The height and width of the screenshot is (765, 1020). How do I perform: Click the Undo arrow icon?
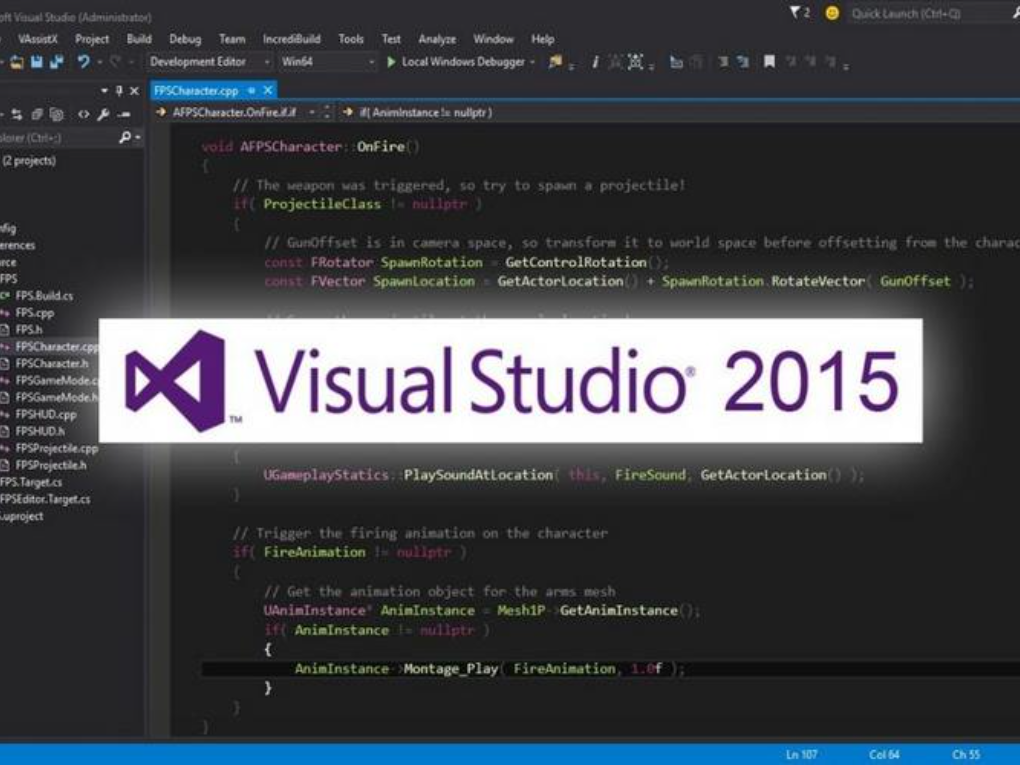point(84,62)
